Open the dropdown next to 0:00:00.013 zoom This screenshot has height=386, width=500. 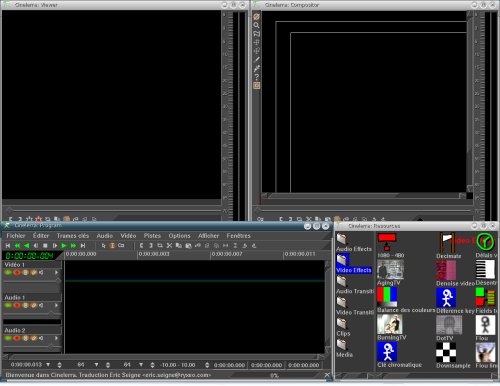tap(48, 365)
